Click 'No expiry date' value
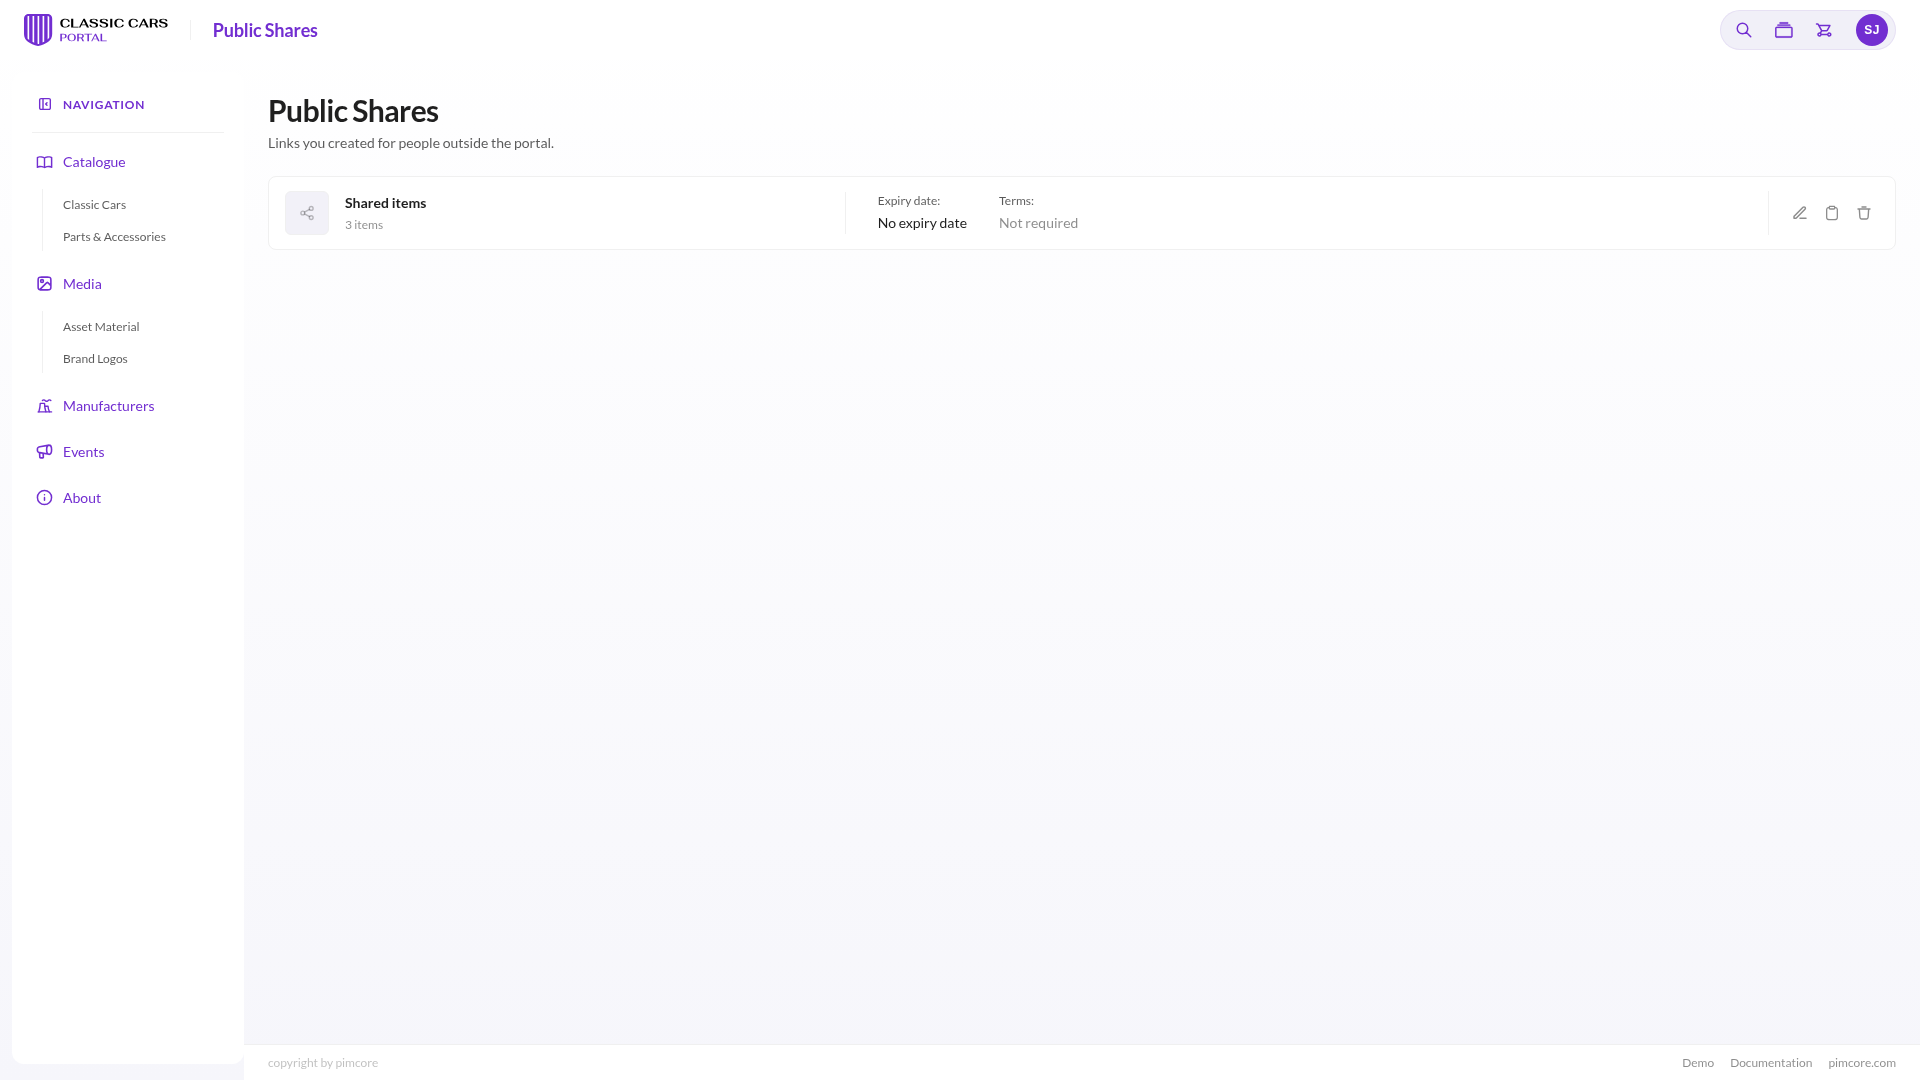1920x1080 pixels. pos(922,223)
